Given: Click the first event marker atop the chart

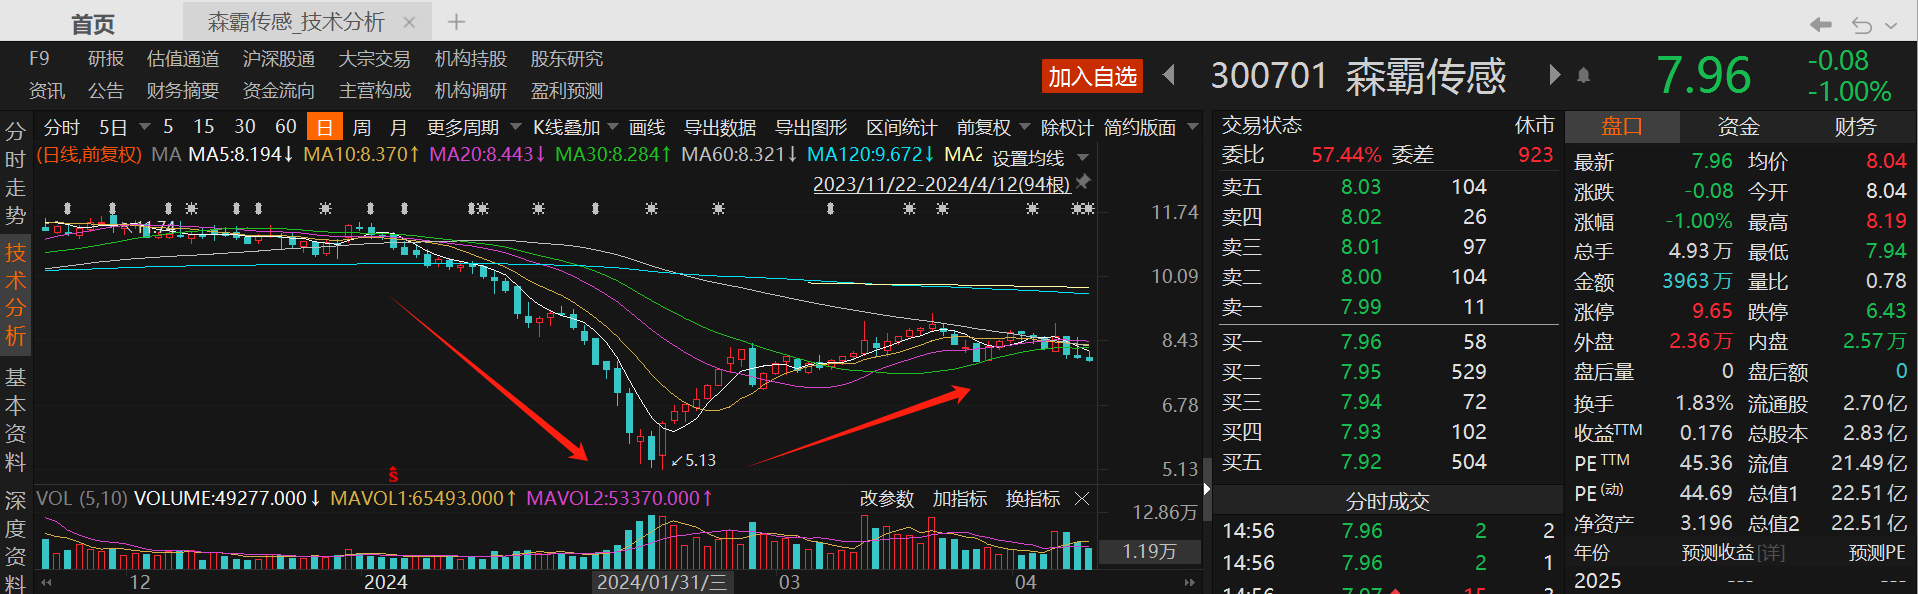Looking at the screenshot, I should click(67, 208).
